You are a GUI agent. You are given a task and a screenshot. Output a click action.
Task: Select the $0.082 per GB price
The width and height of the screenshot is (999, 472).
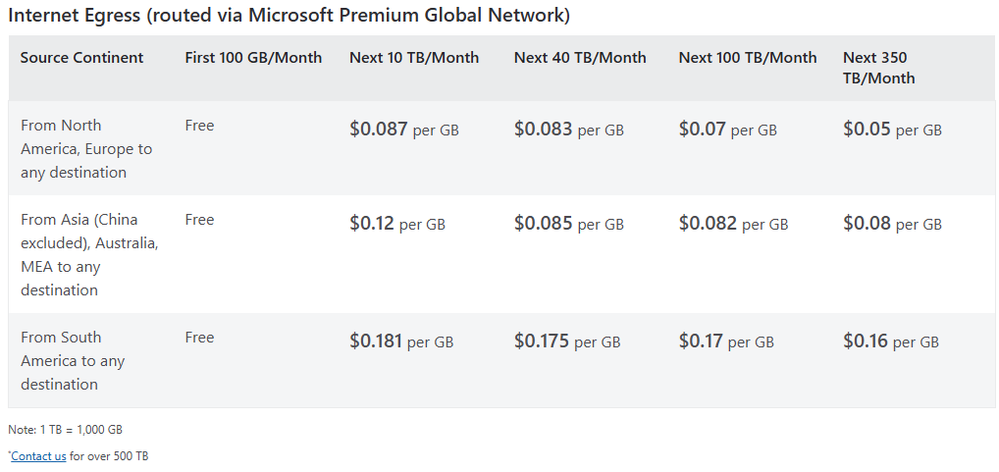pyautogui.click(x=733, y=224)
